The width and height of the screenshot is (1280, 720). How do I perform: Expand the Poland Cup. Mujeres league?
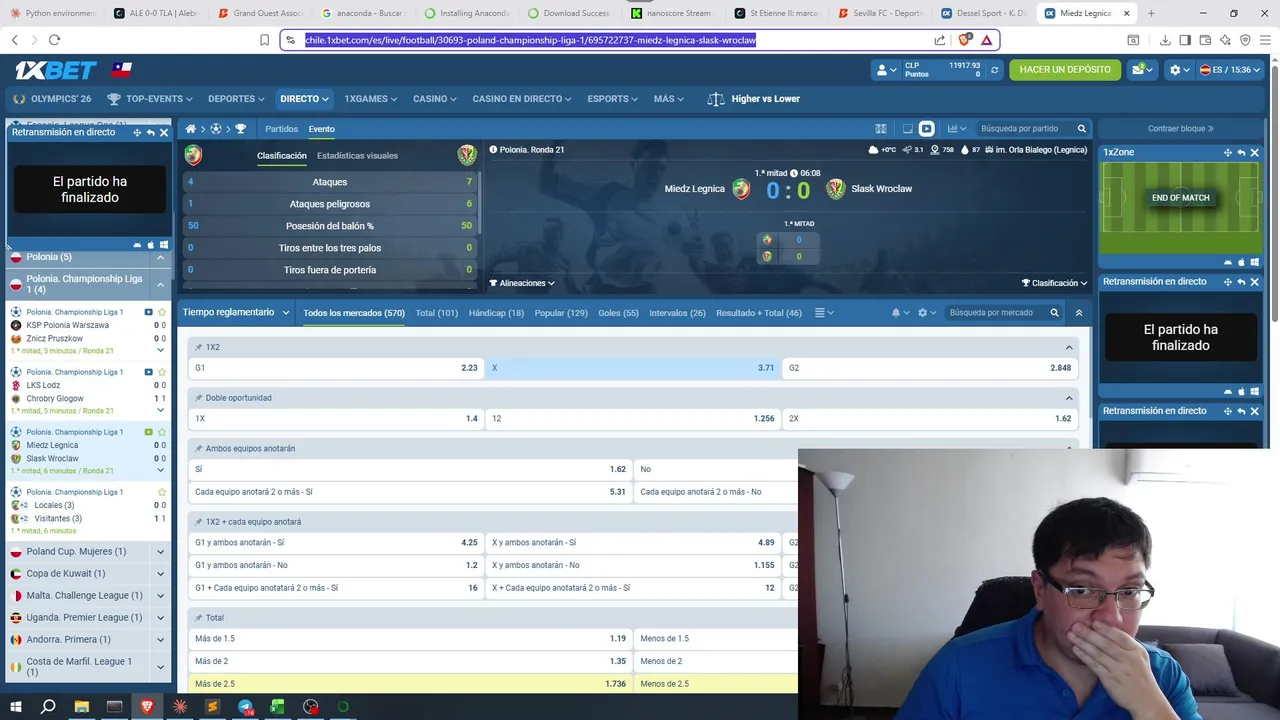click(160, 552)
